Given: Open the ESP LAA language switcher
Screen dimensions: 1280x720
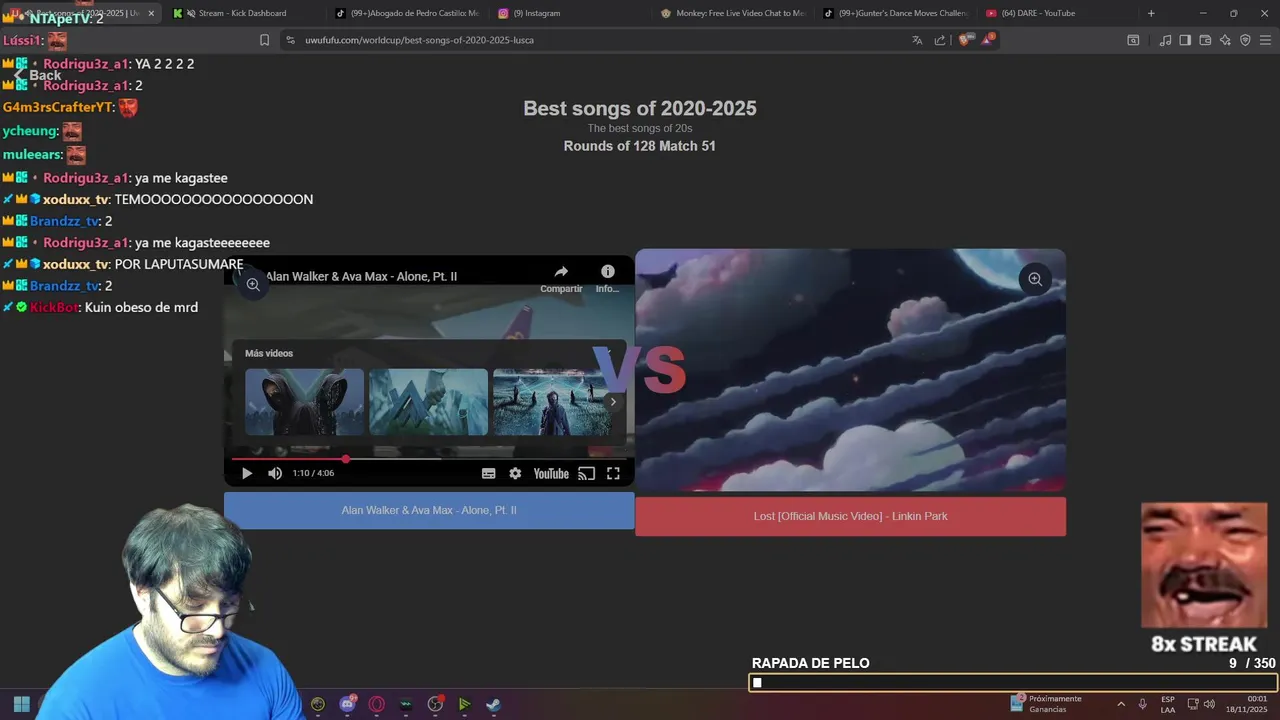Looking at the screenshot, I should [x=1168, y=704].
